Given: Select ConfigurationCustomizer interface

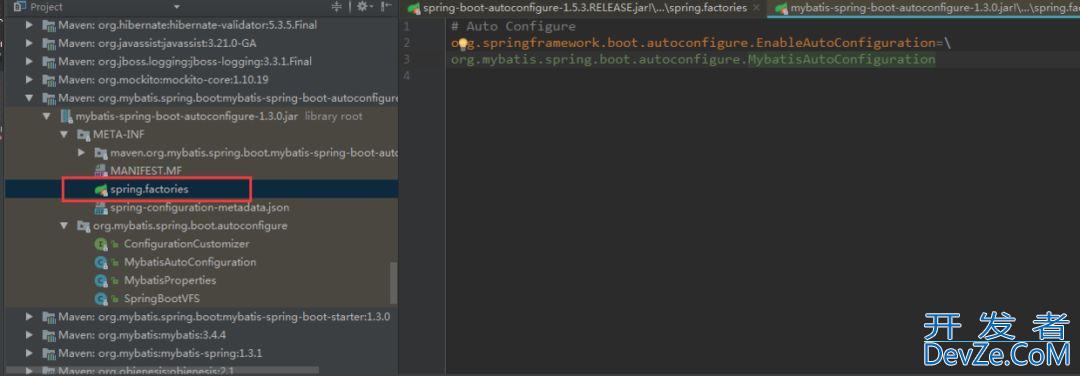Looking at the screenshot, I should click(x=187, y=244).
